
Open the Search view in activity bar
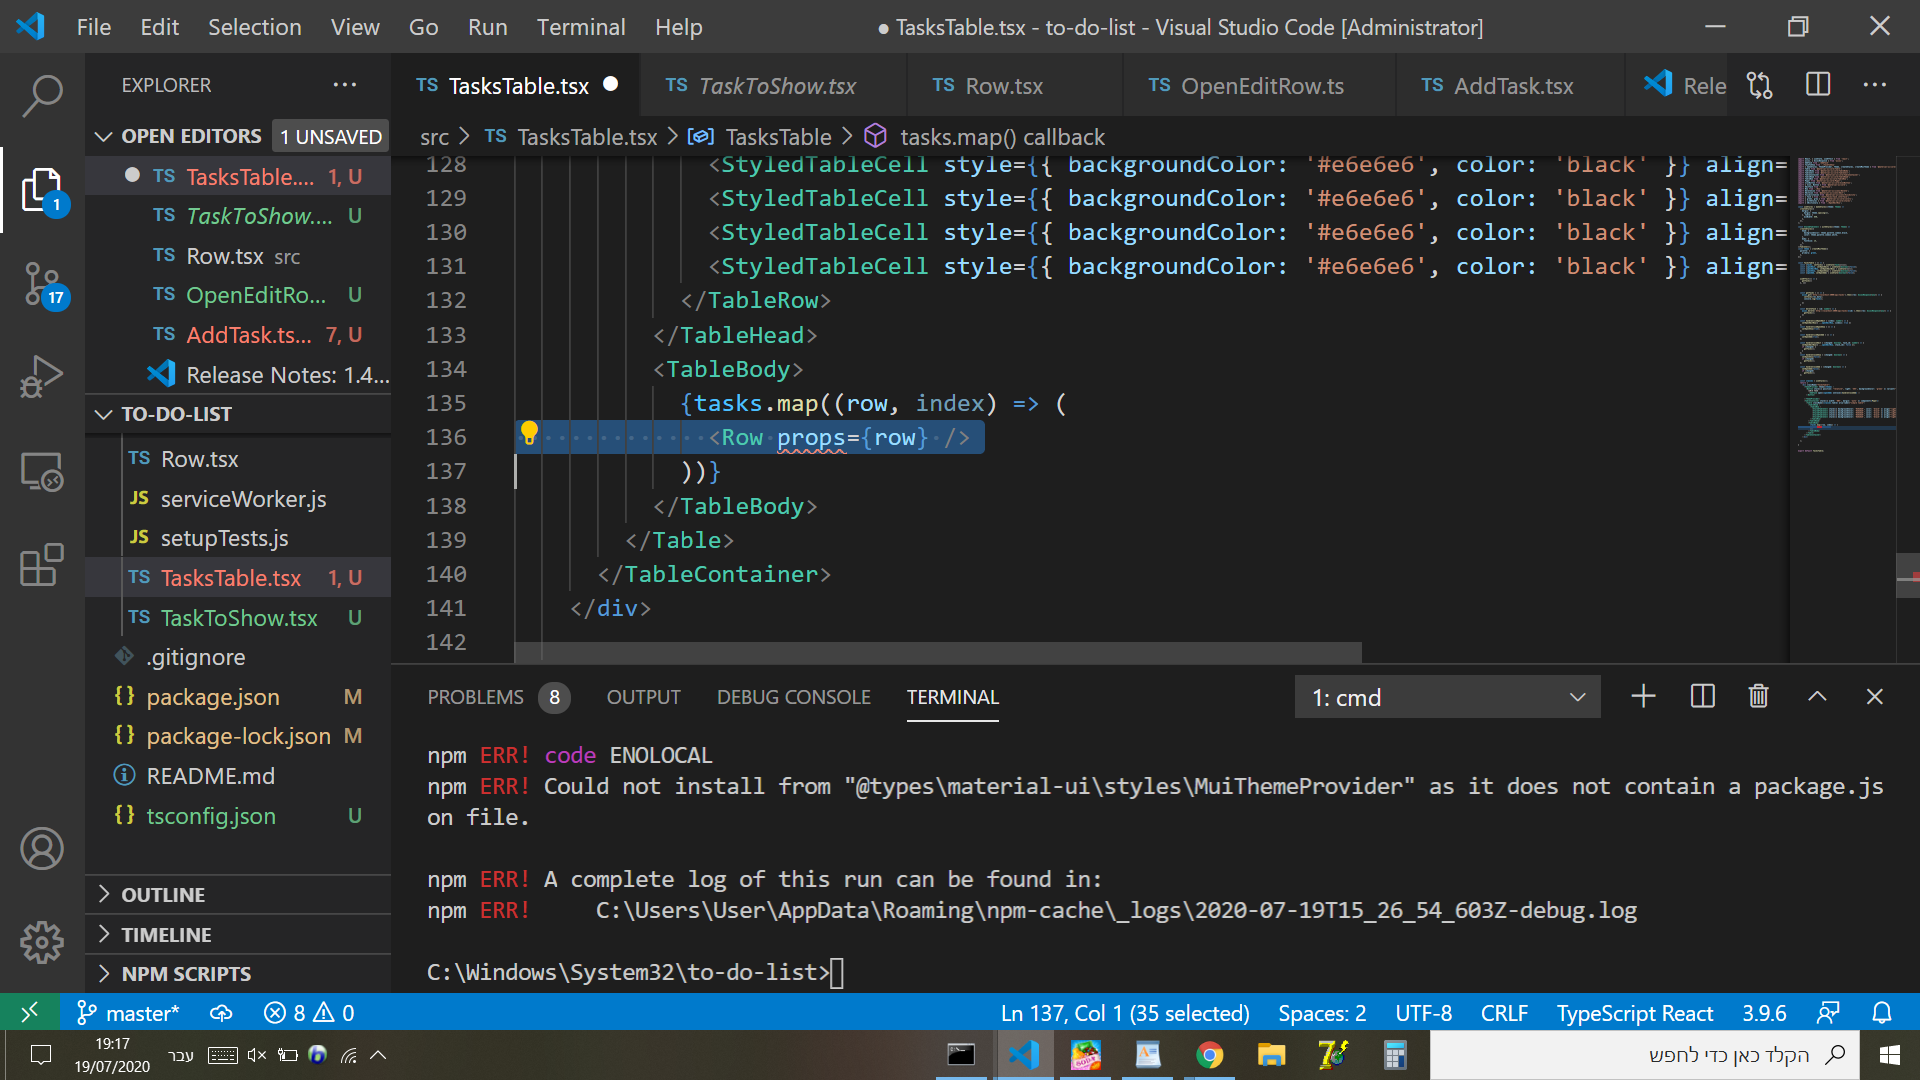point(42,97)
